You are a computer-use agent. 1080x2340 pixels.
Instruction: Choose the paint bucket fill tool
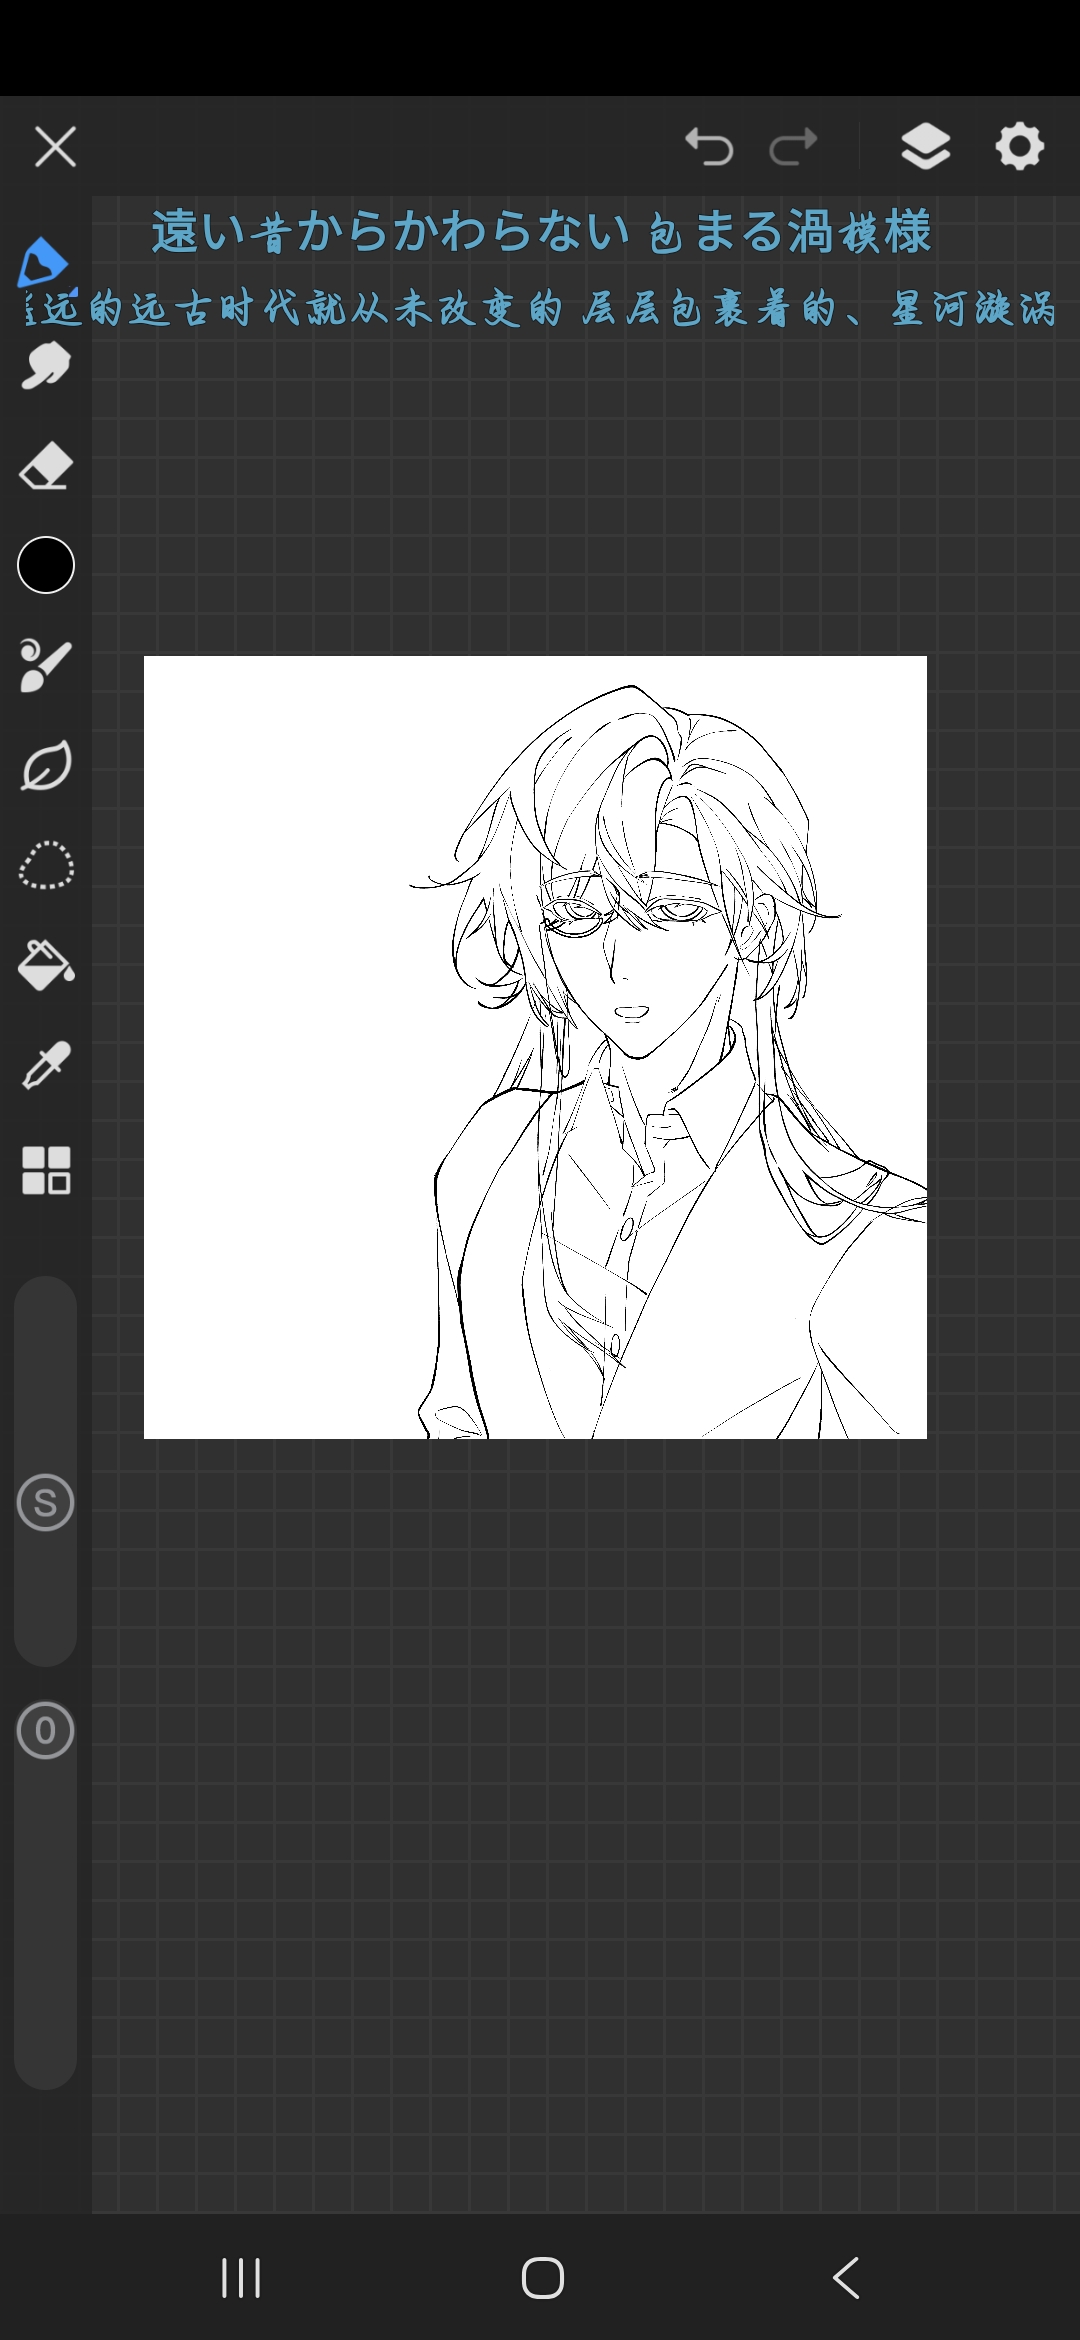coord(46,966)
